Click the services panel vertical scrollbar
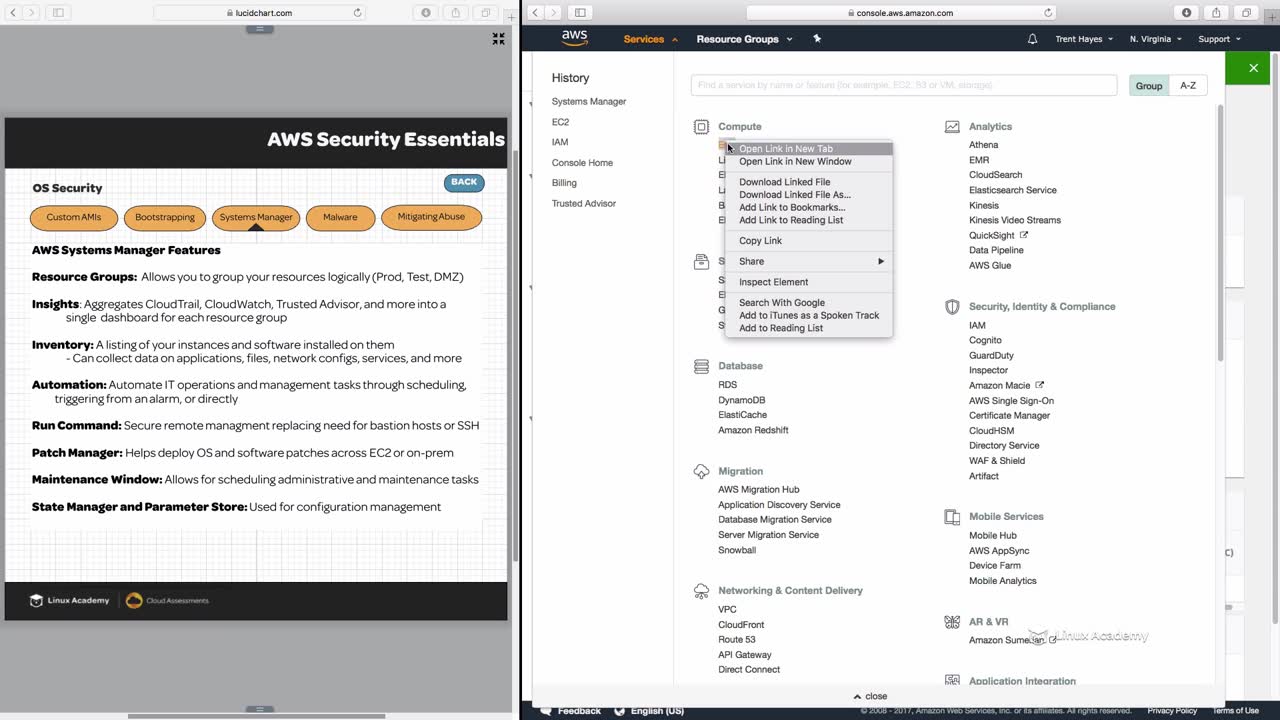1280x720 pixels. click(1219, 232)
